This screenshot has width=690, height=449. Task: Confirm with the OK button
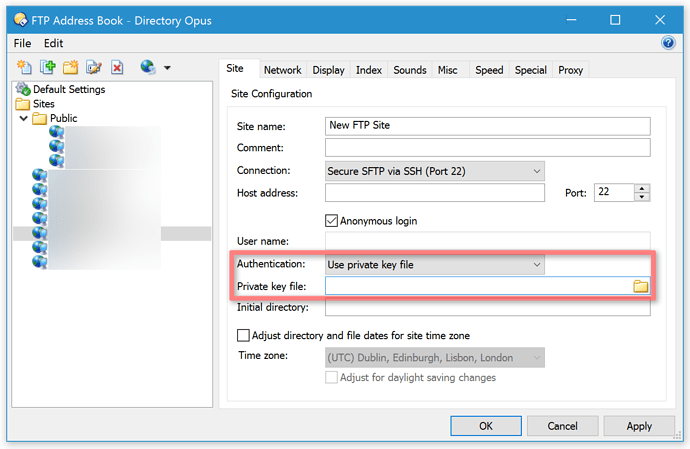point(486,426)
